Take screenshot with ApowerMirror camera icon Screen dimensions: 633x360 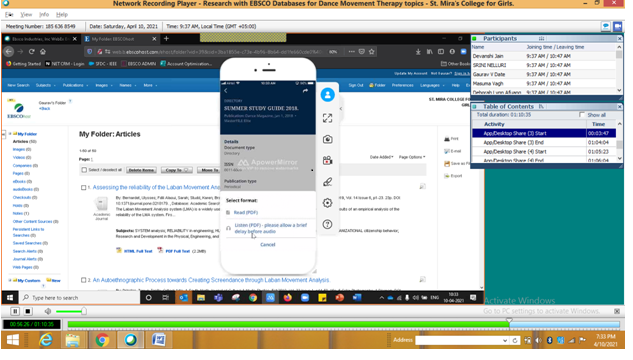click(x=327, y=139)
